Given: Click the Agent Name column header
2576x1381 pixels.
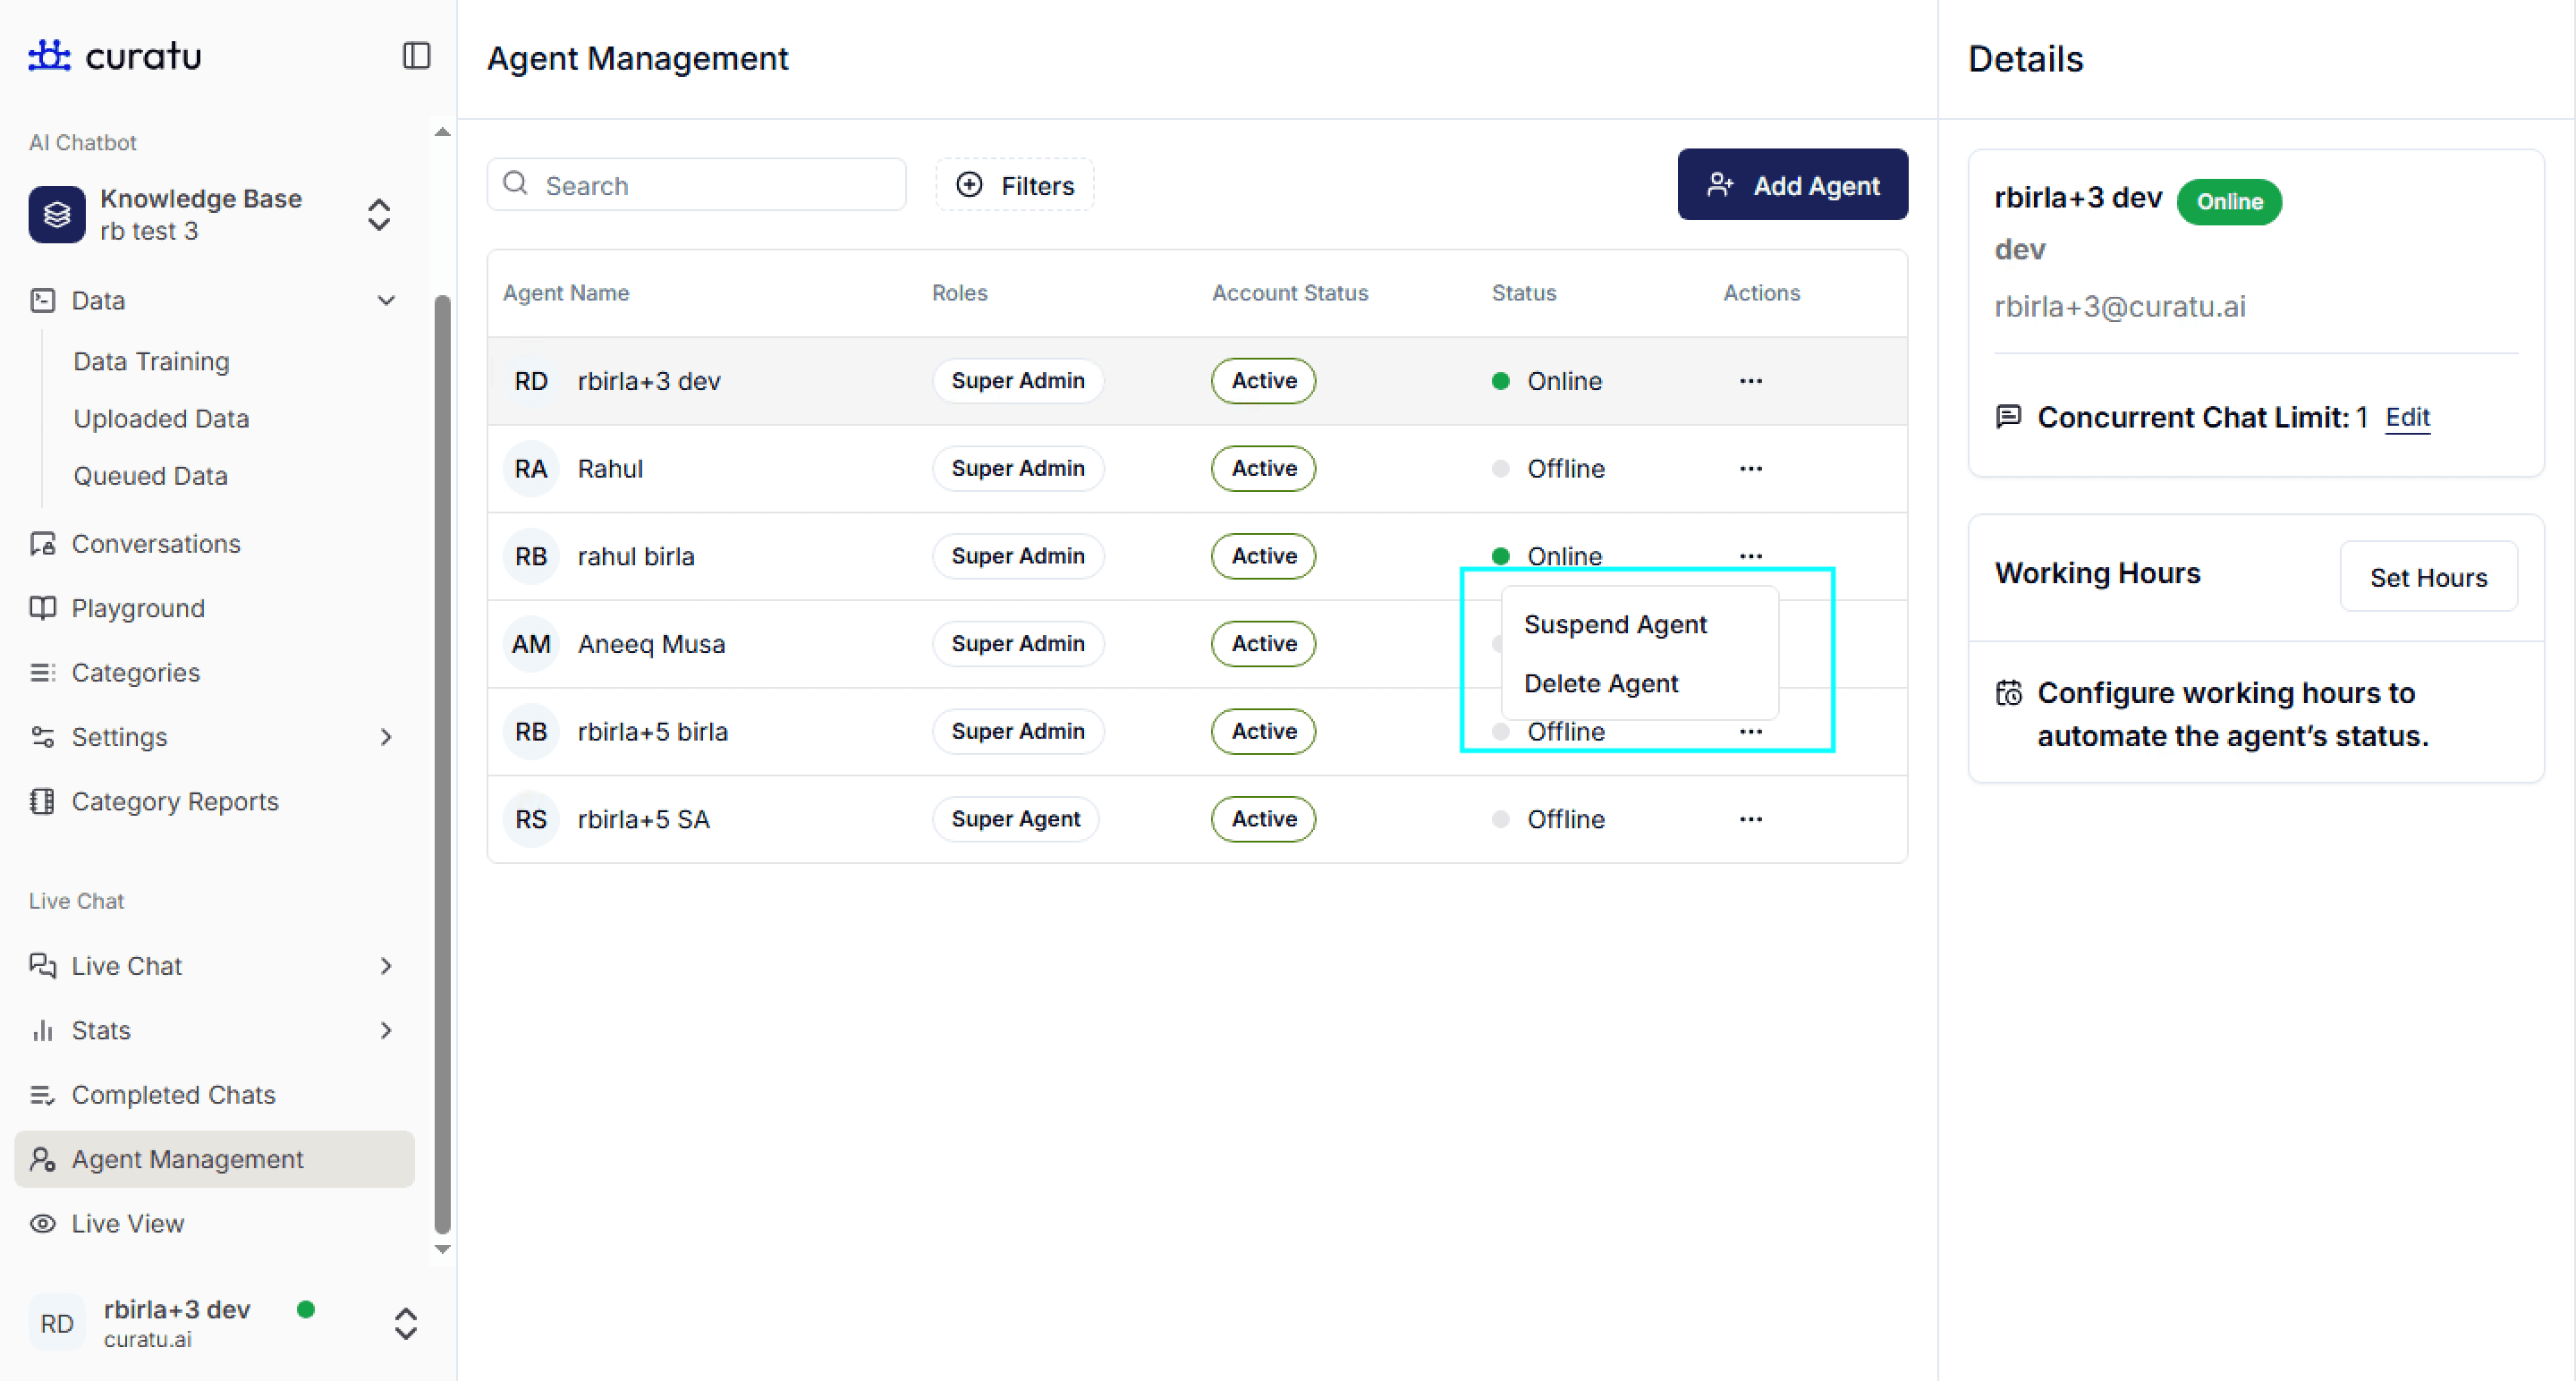Looking at the screenshot, I should click(x=566, y=292).
